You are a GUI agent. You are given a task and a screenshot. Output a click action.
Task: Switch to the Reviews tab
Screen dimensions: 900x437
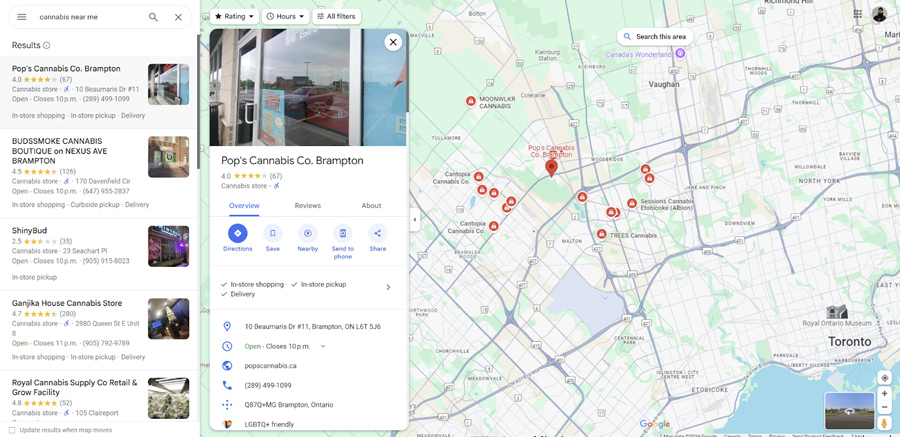coord(308,206)
